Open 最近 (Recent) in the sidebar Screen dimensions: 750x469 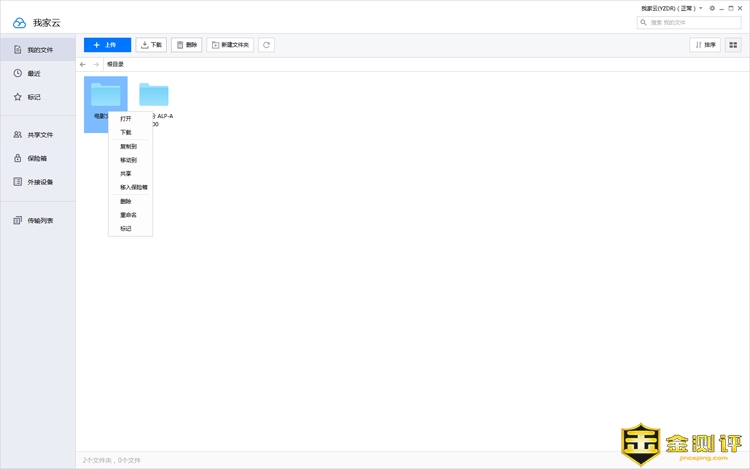(34, 73)
